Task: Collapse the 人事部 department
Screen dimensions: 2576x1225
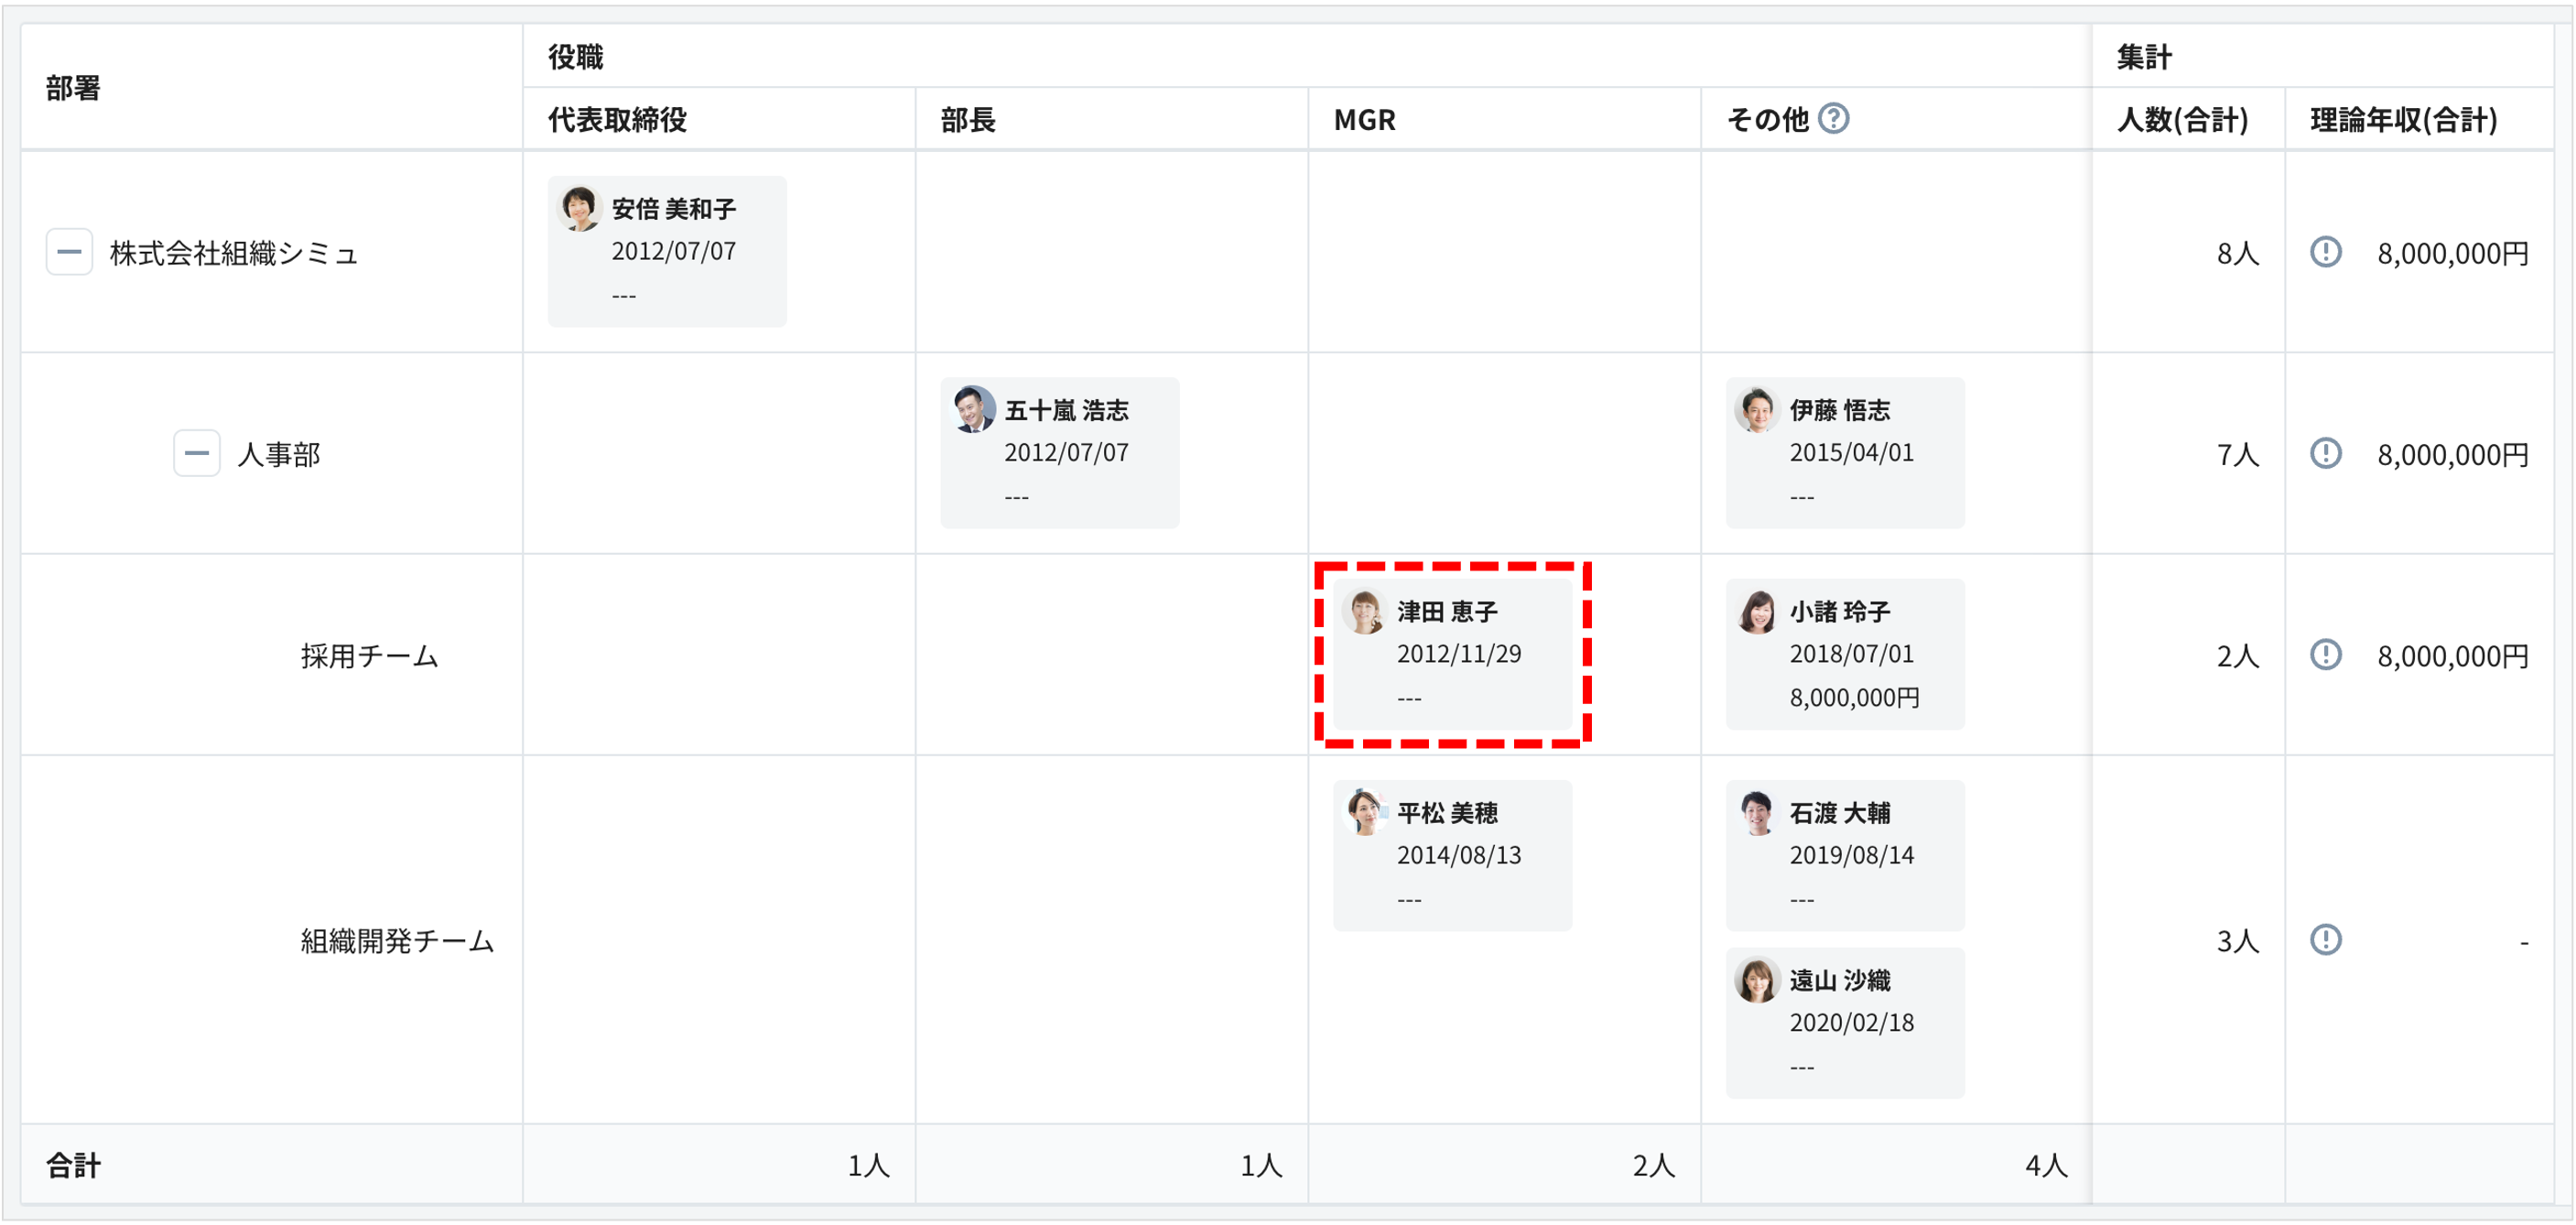Action: (196, 453)
